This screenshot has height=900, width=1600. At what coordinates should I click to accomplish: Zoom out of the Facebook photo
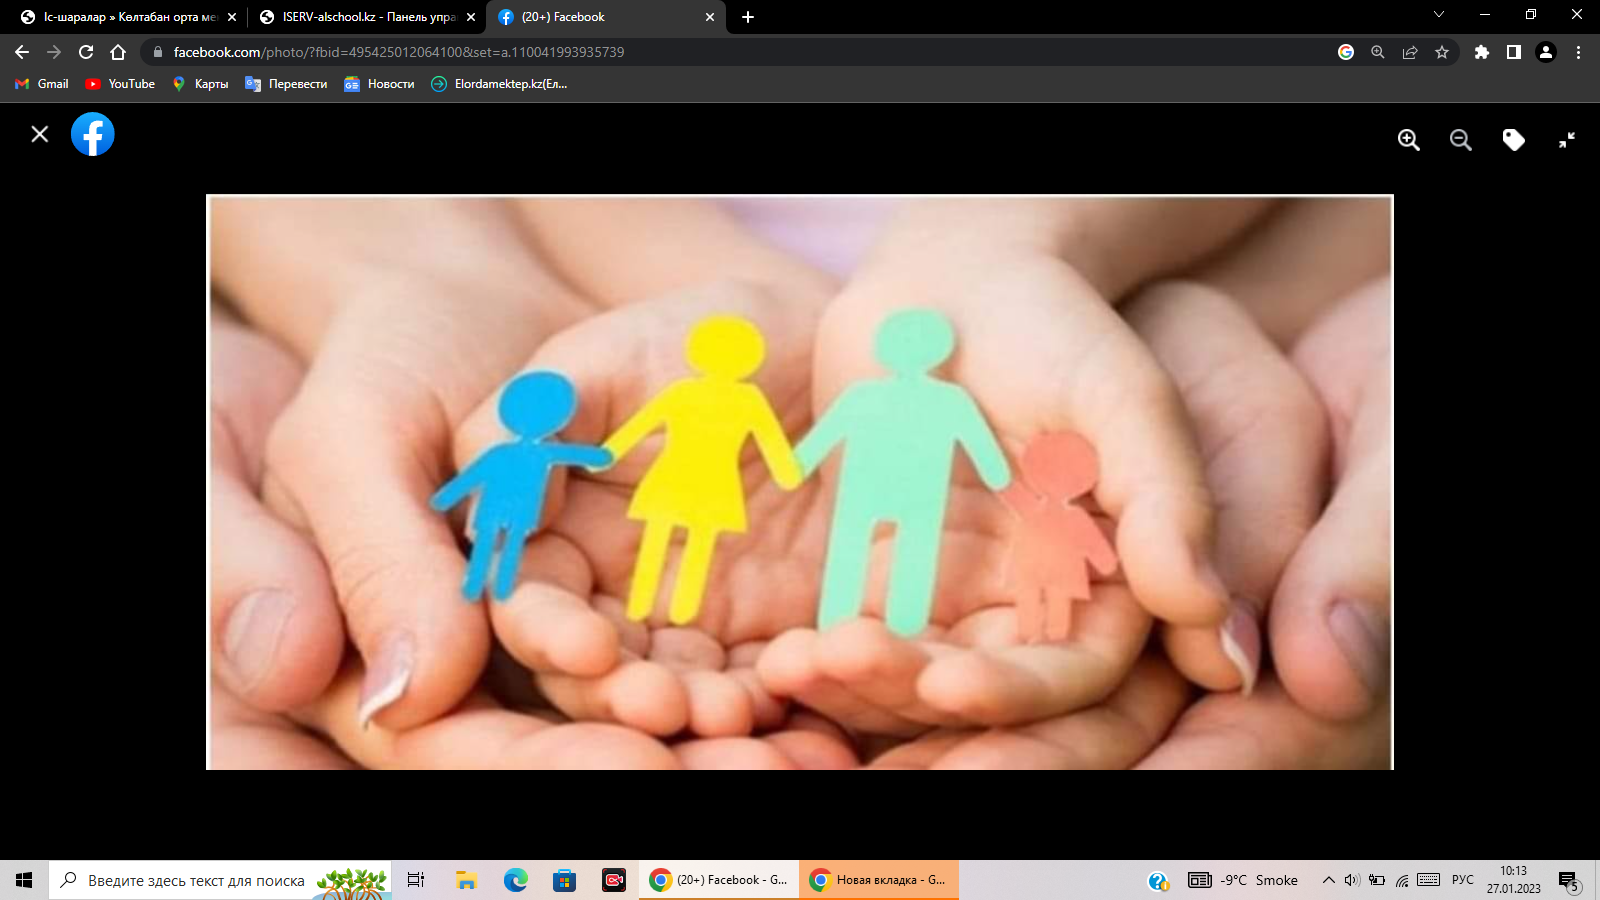tap(1460, 140)
